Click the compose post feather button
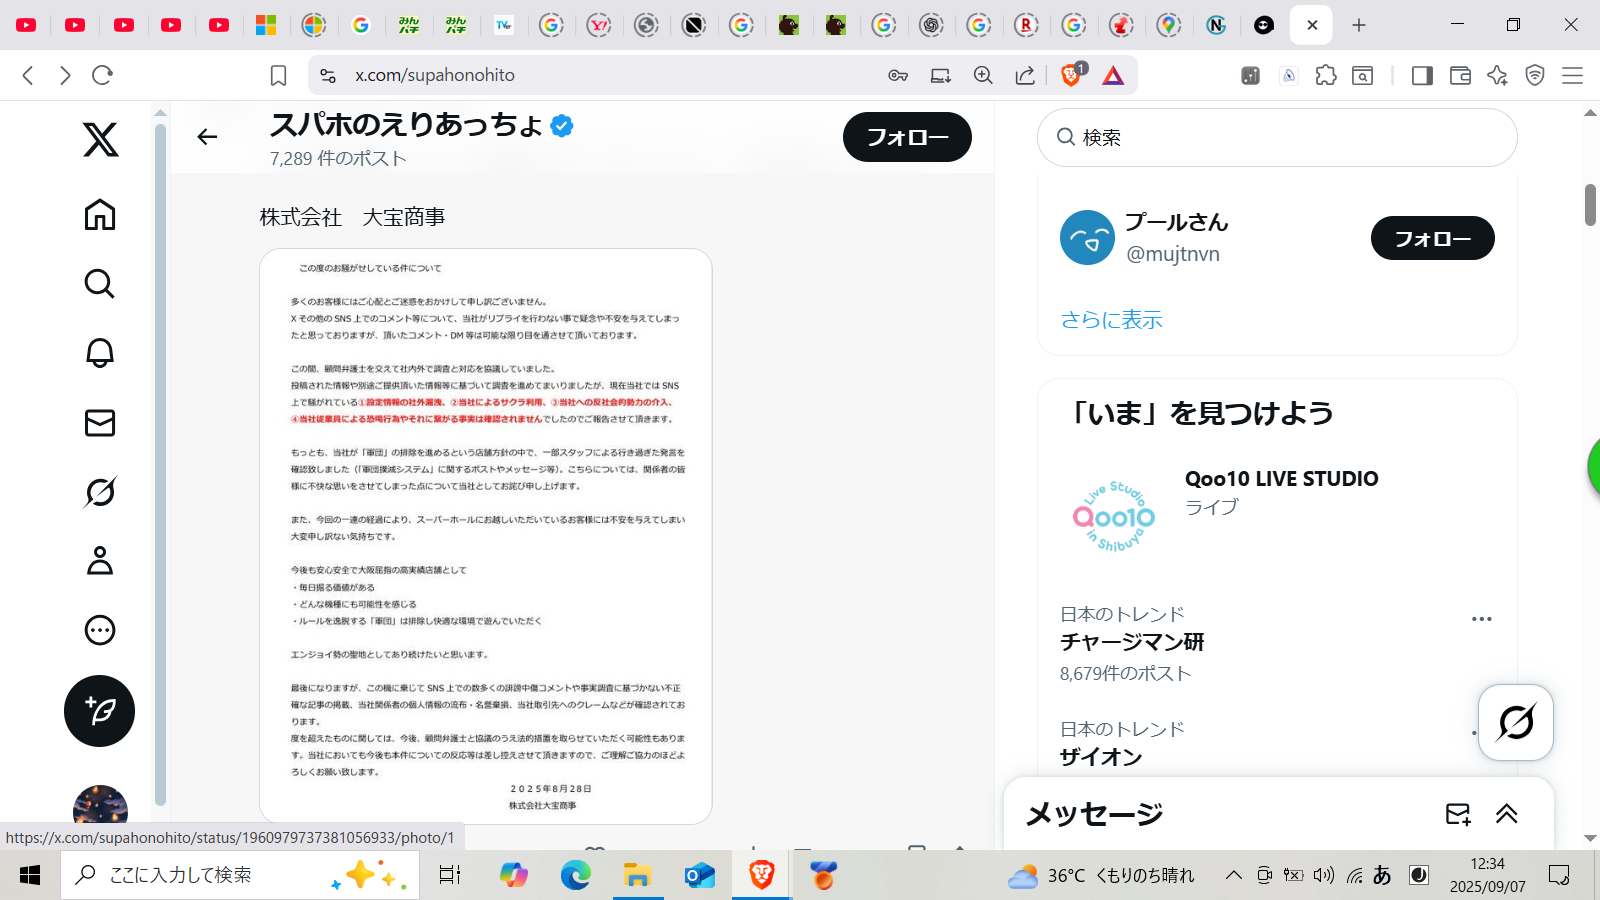This screenshot has width=1600, height=900. (100, 711)
